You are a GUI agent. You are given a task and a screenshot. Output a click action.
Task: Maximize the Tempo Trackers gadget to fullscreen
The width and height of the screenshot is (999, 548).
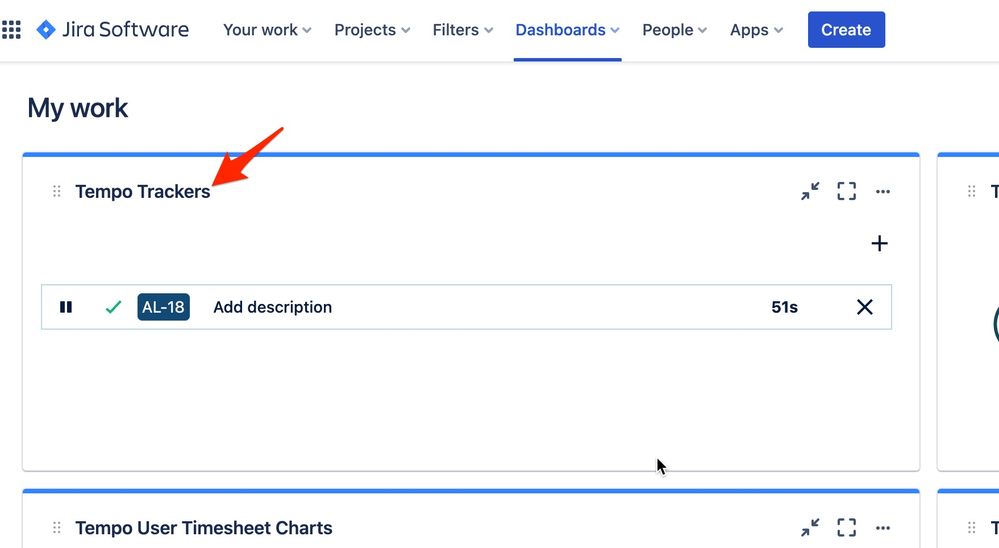coord(846,191)
